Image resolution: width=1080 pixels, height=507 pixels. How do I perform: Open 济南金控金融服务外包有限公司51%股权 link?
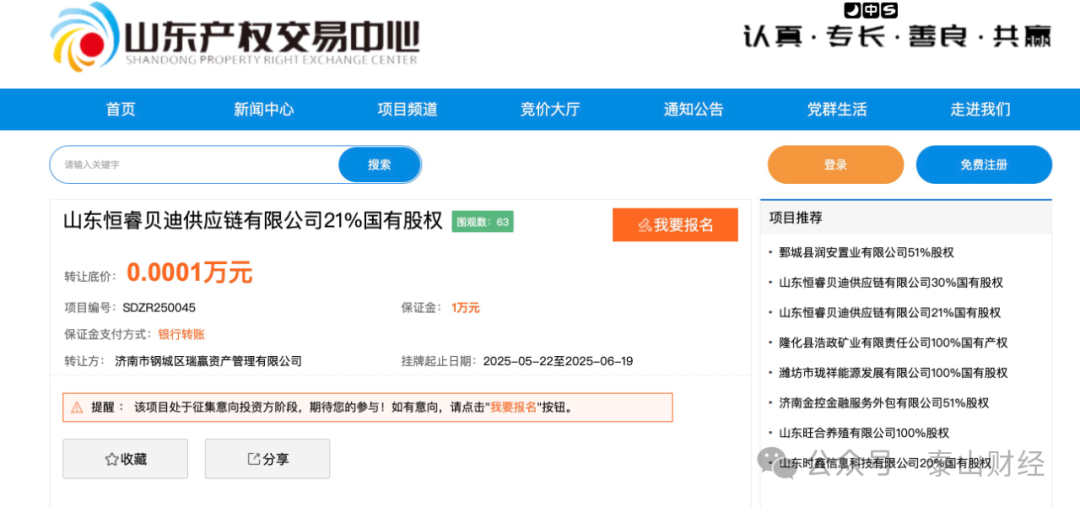884,402
